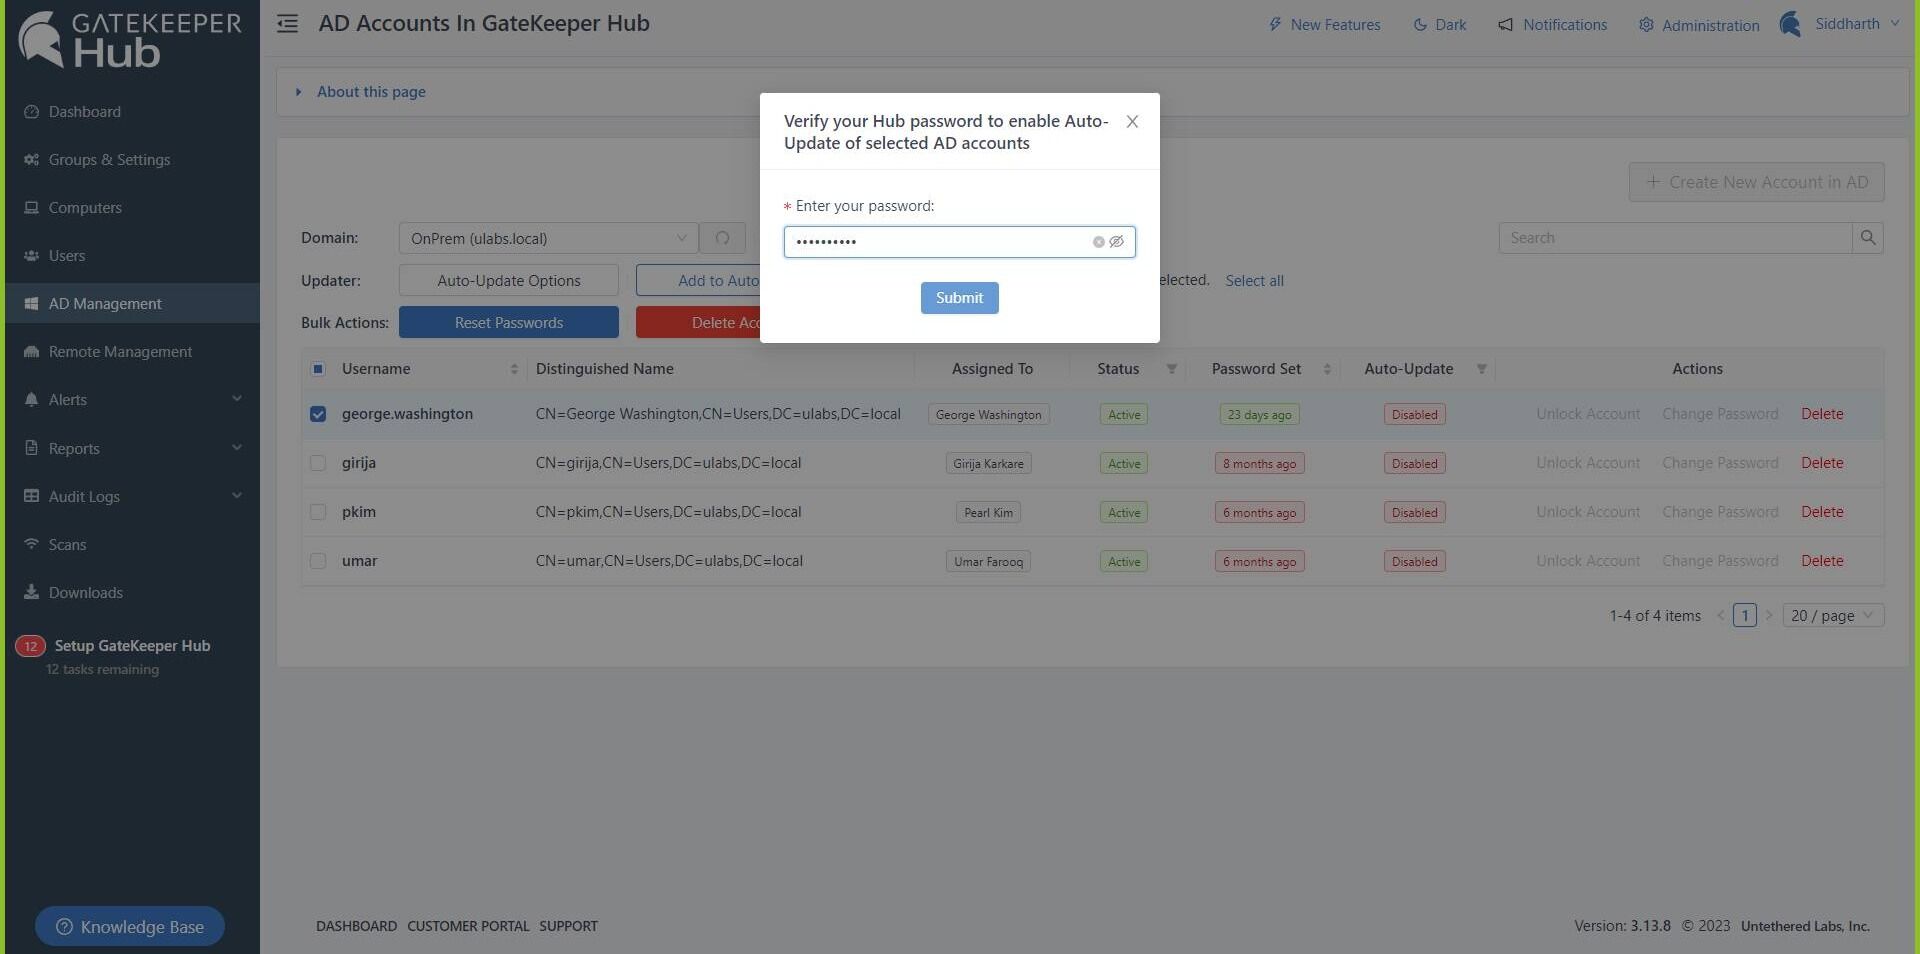Open Remote Management in the sidebar
This screenshot has height=954, width=1920.
(x=132, y=352)
